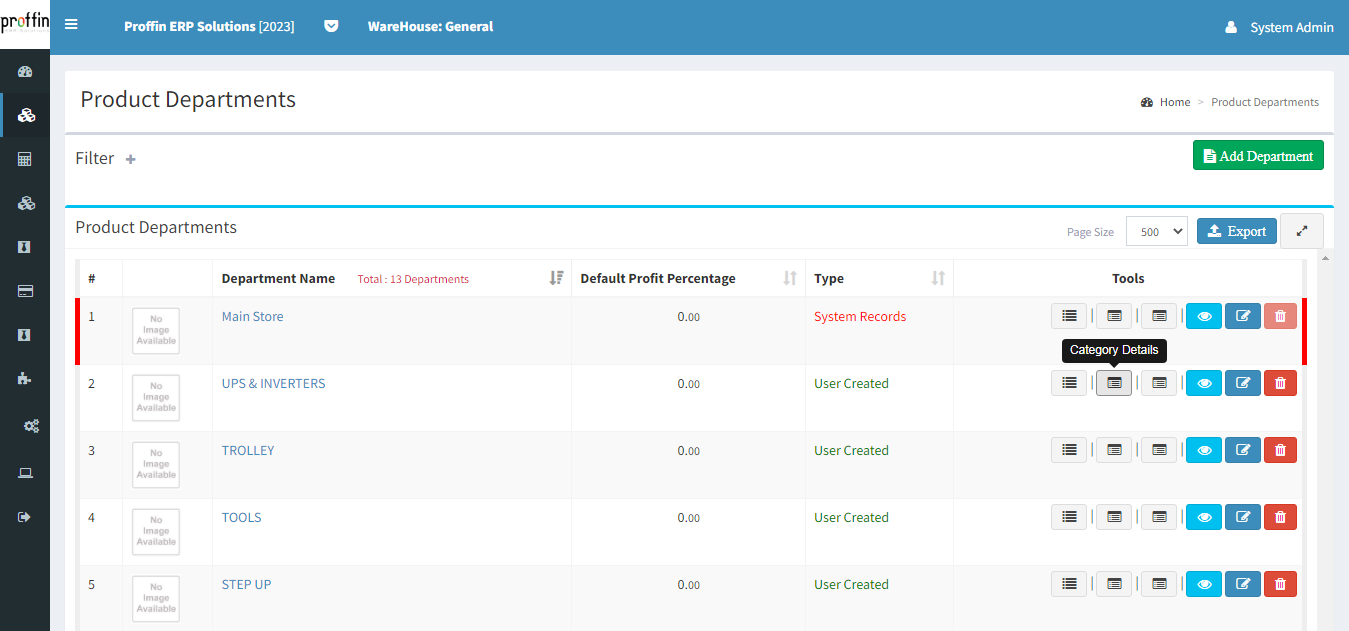Viewport: 1349px width, 631px height.
Task: Open the STEP UP department link
Action: [x=246, y=584]
